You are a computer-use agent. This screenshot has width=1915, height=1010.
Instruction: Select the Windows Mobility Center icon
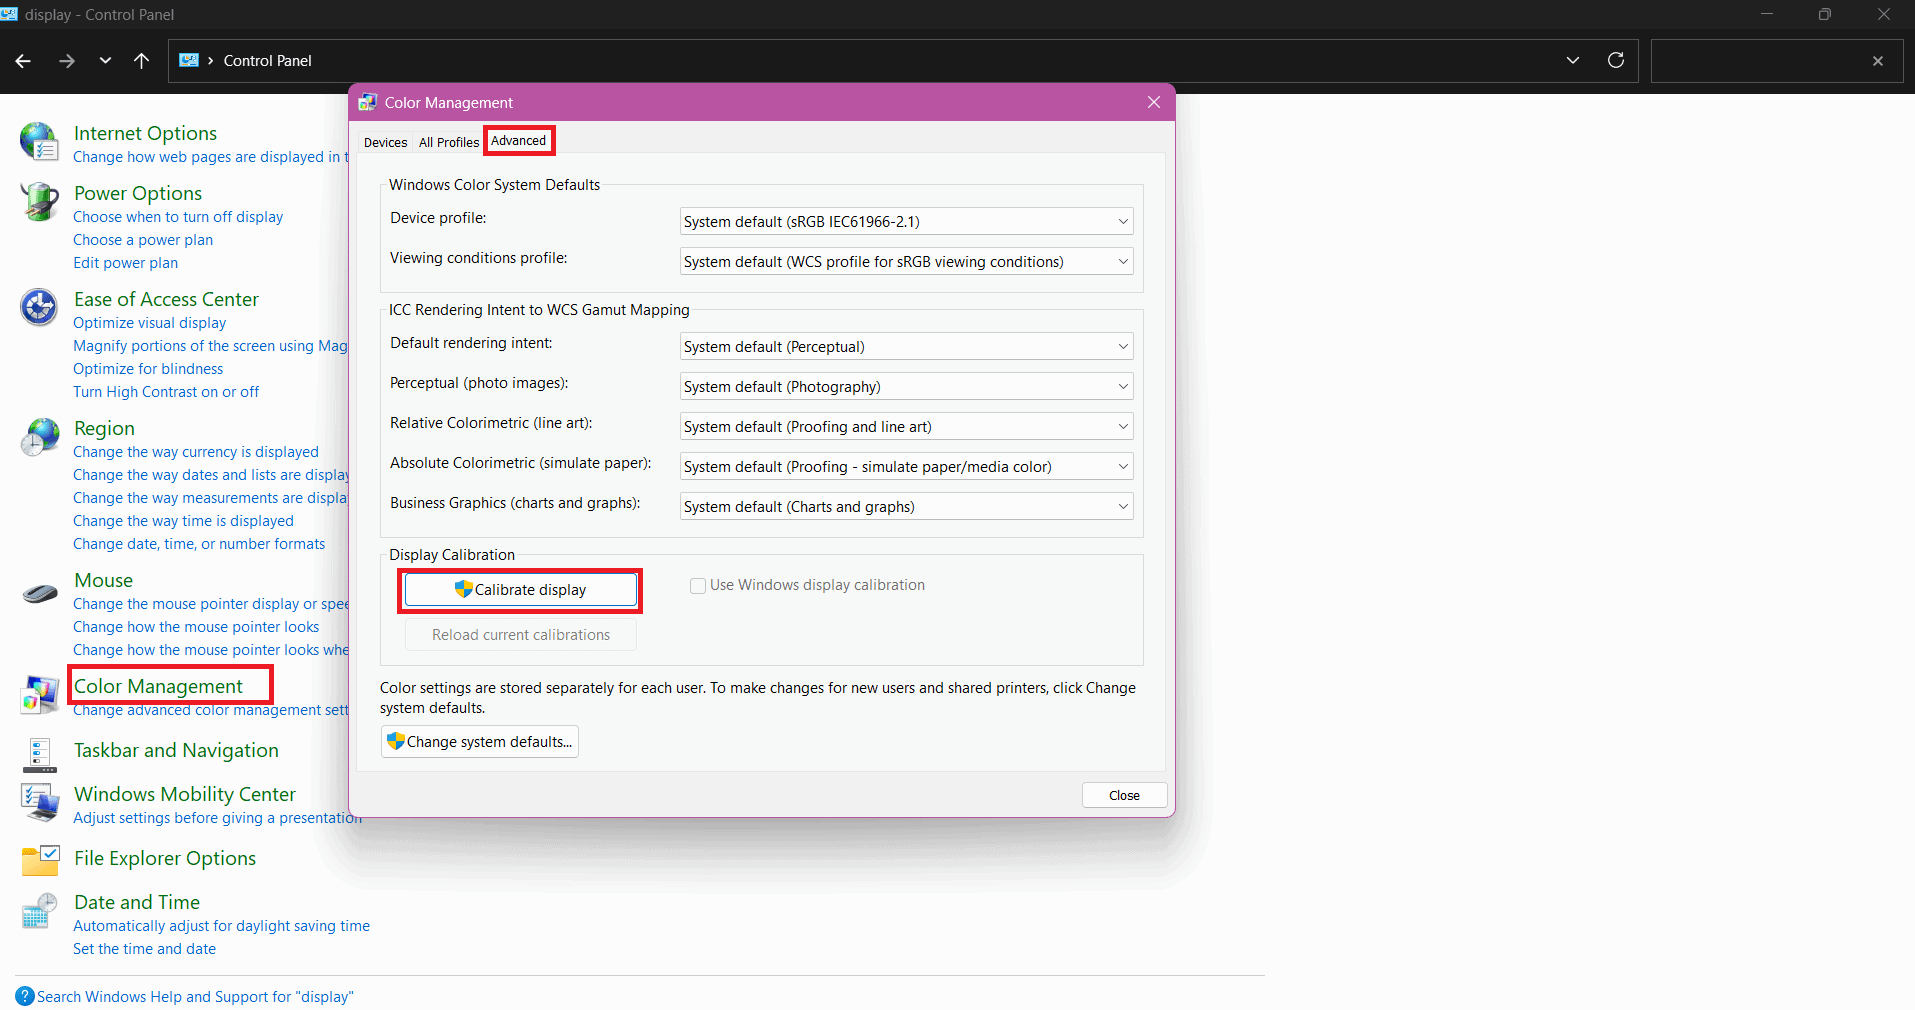pyautogui.click(x=39, y=803)
